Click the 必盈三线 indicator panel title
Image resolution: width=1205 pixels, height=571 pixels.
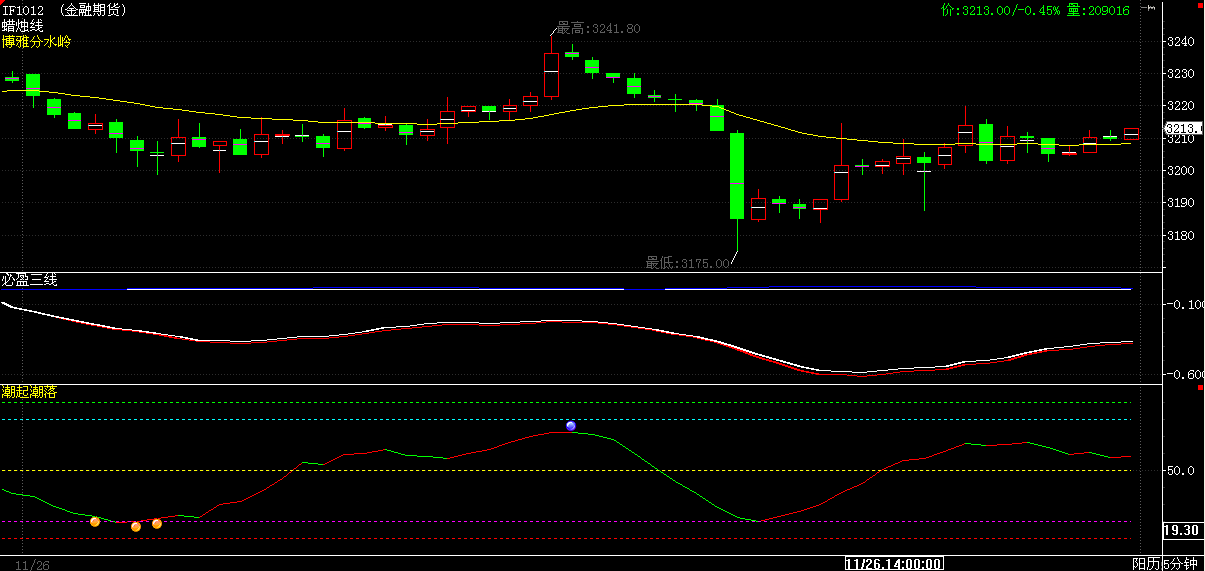click(30, 280)
